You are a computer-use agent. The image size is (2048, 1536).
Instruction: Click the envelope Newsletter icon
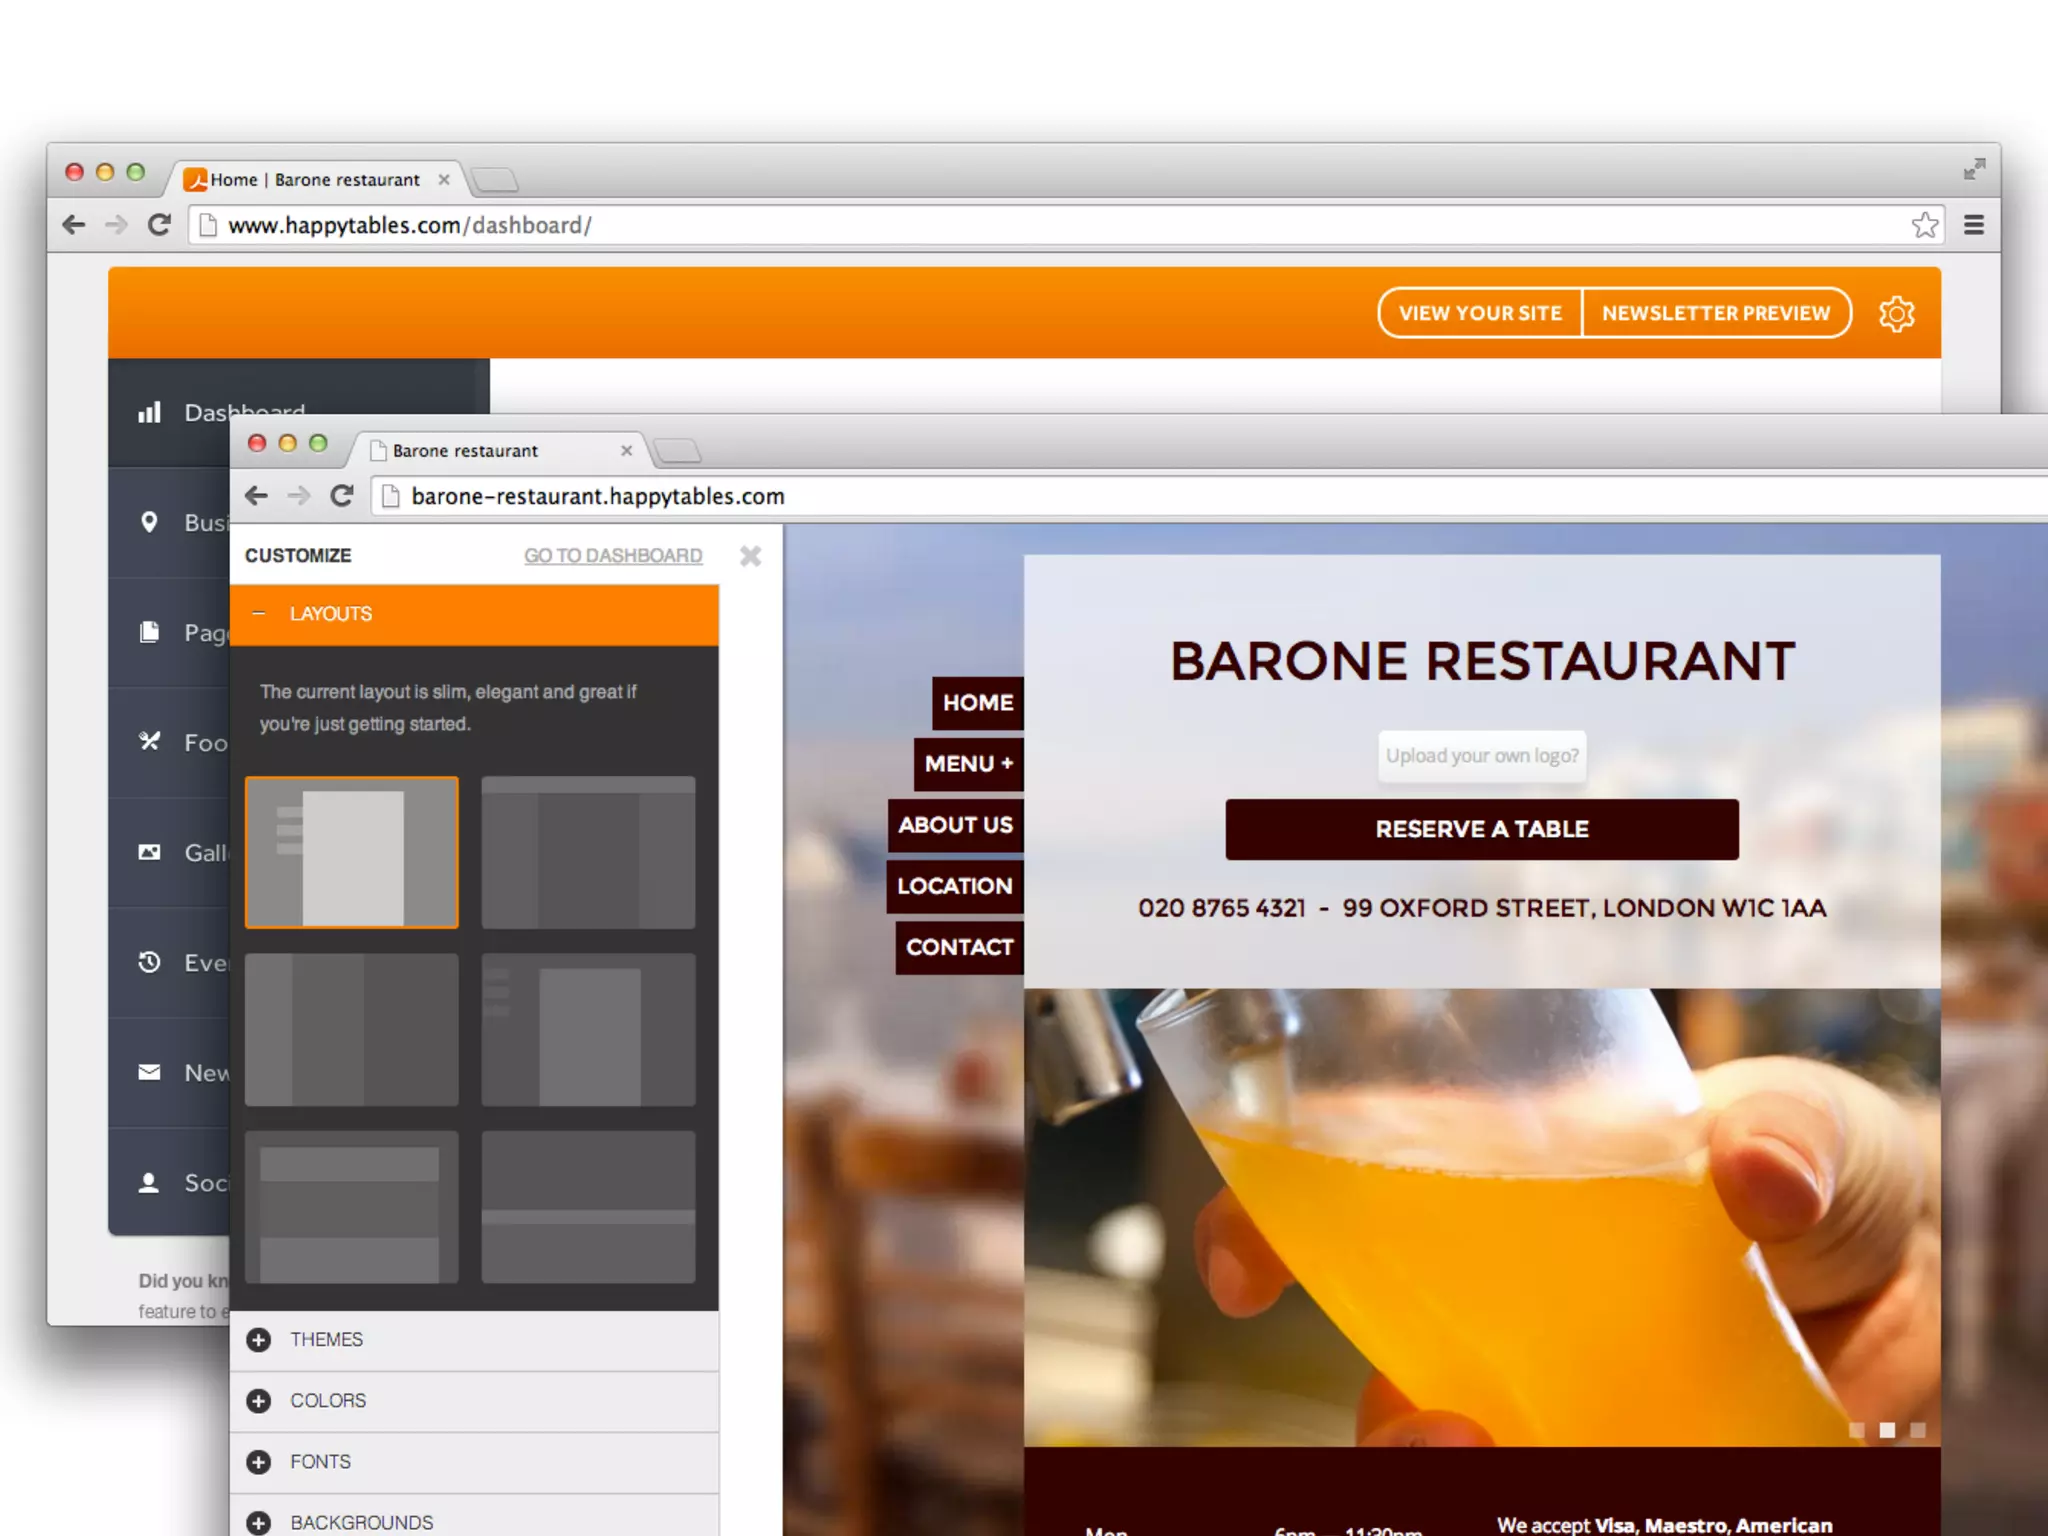click(149, 1072)
